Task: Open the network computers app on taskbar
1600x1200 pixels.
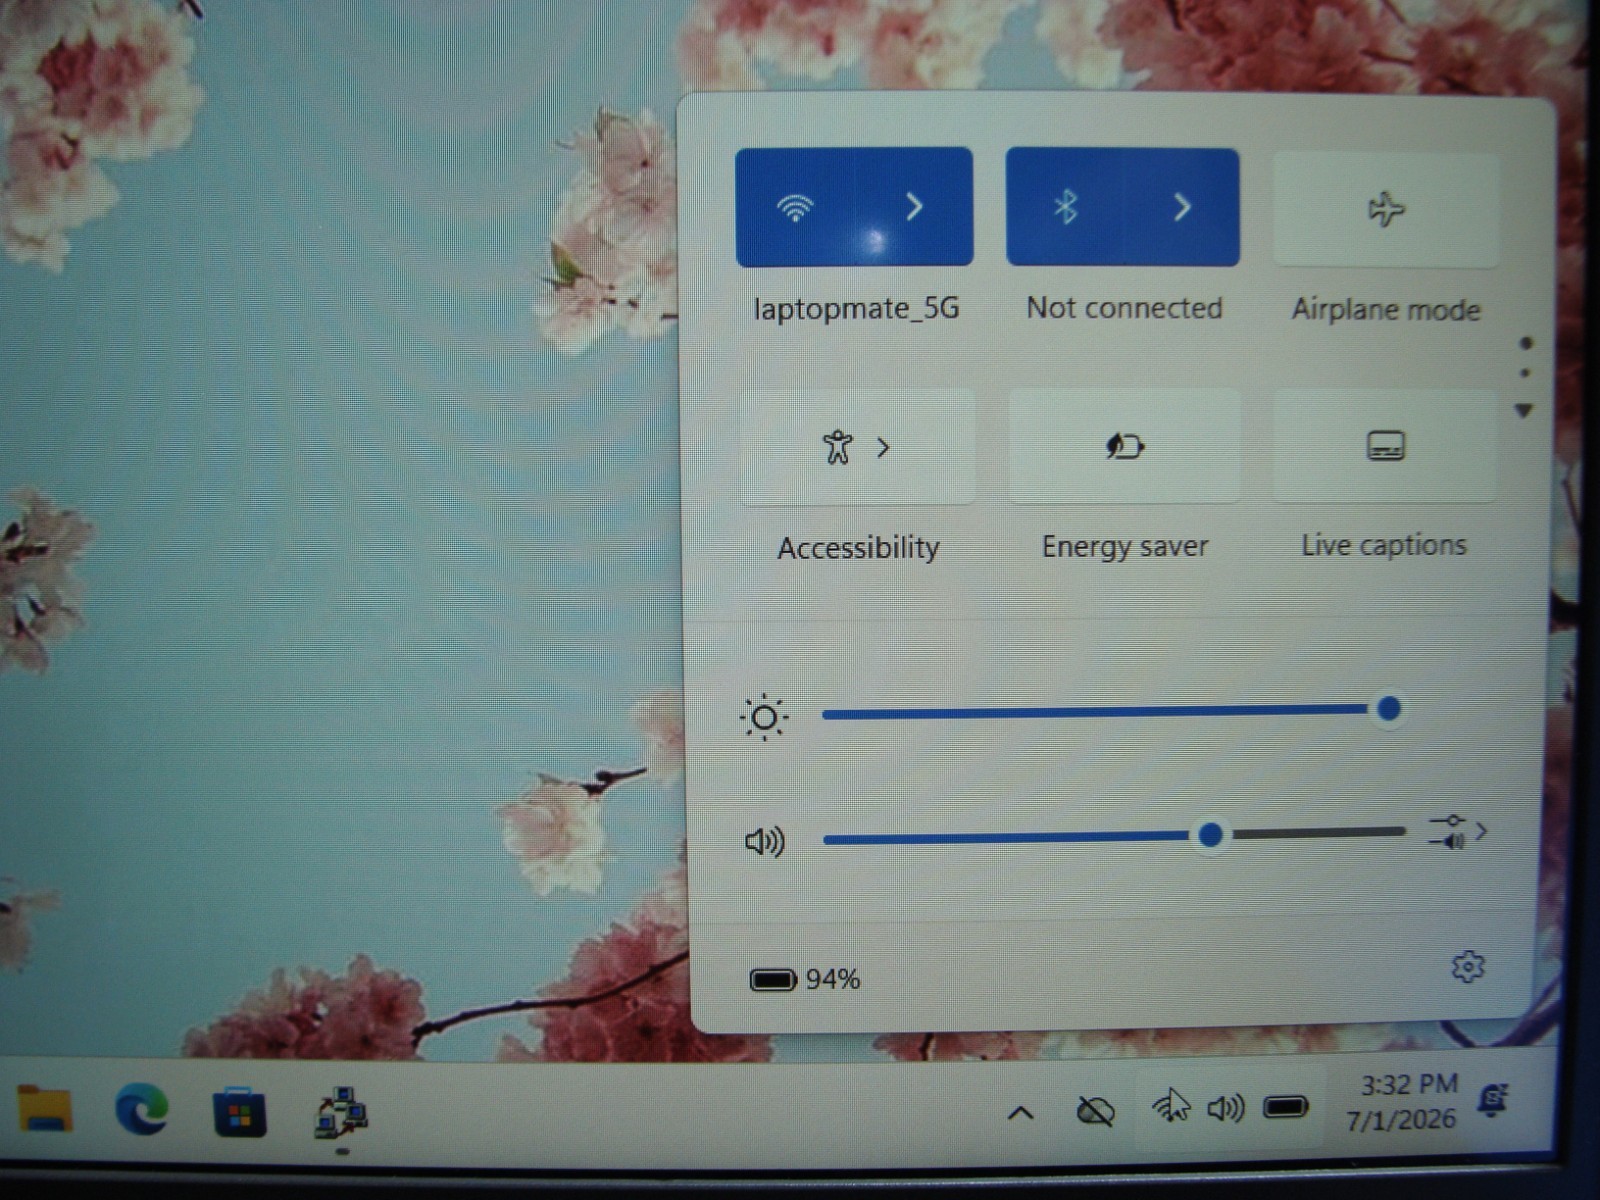Action: point(341,1113)
